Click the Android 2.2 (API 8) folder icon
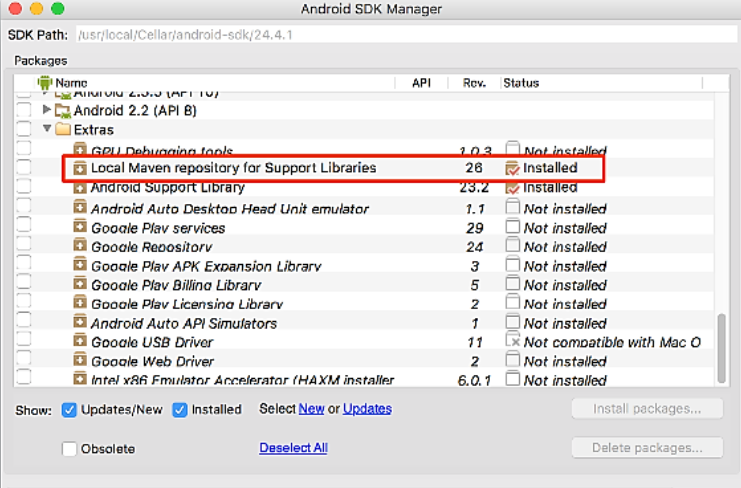This screenshot has height=488, width=741. pyautogui.click(x=64, y=110)
